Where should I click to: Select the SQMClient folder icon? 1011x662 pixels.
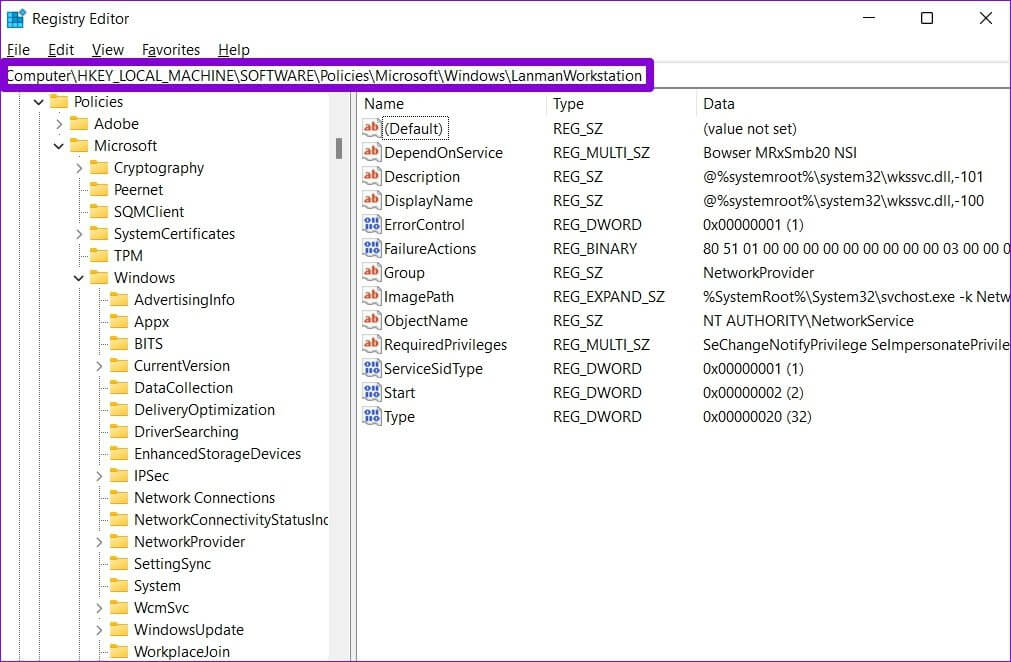[99, 211]
